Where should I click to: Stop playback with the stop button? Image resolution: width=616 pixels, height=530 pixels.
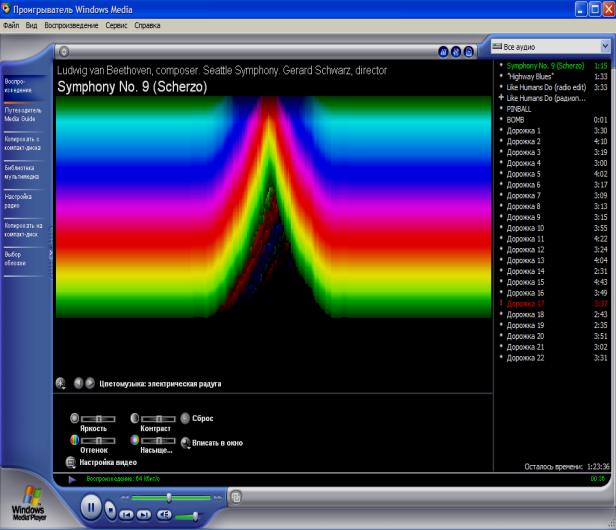[x=110, y=510]
